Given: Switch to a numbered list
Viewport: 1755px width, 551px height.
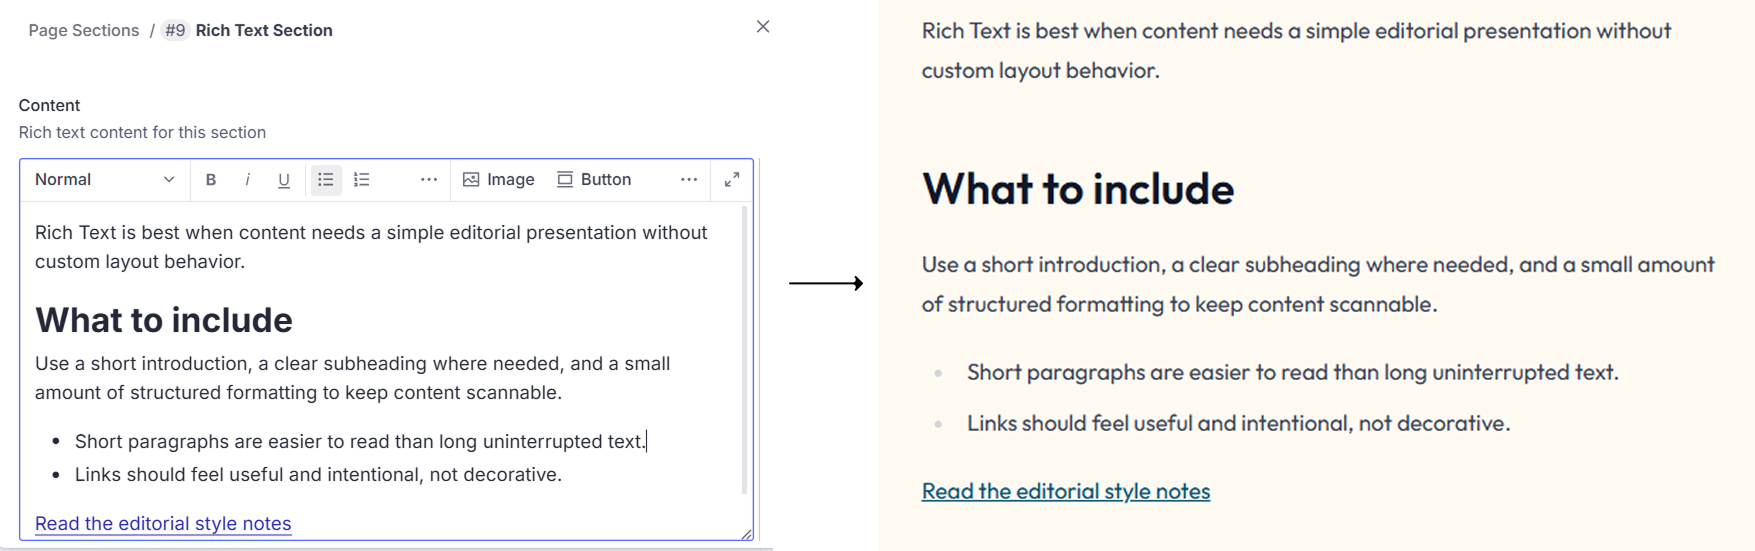Looking at the screenshot, I should pos(362,180).
